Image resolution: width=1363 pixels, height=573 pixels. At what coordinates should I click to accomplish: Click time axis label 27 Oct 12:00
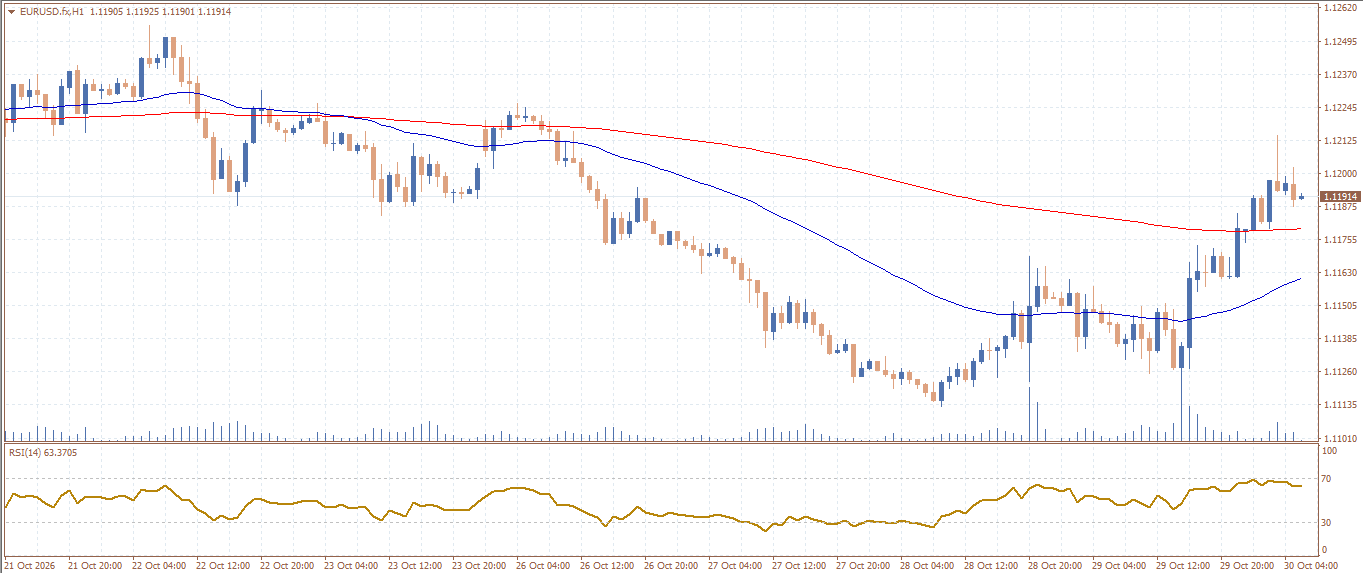(799, 566)
